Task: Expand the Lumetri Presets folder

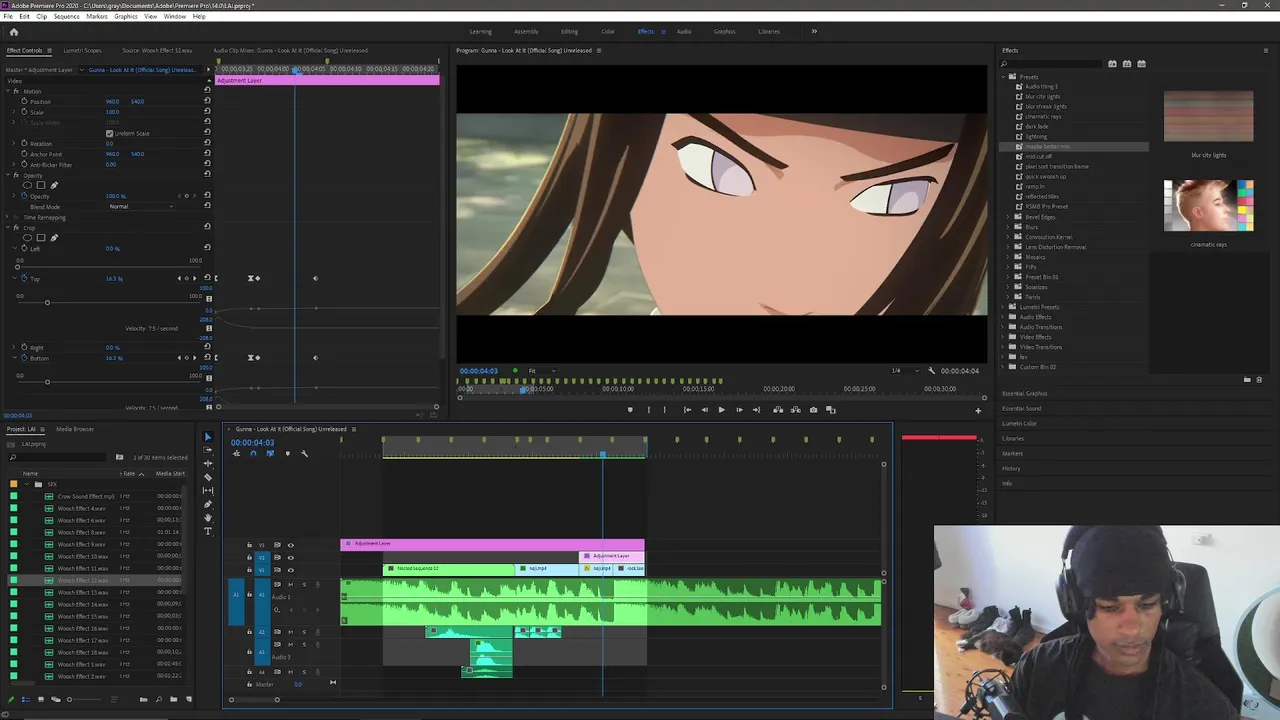Action: [1004, 307]
